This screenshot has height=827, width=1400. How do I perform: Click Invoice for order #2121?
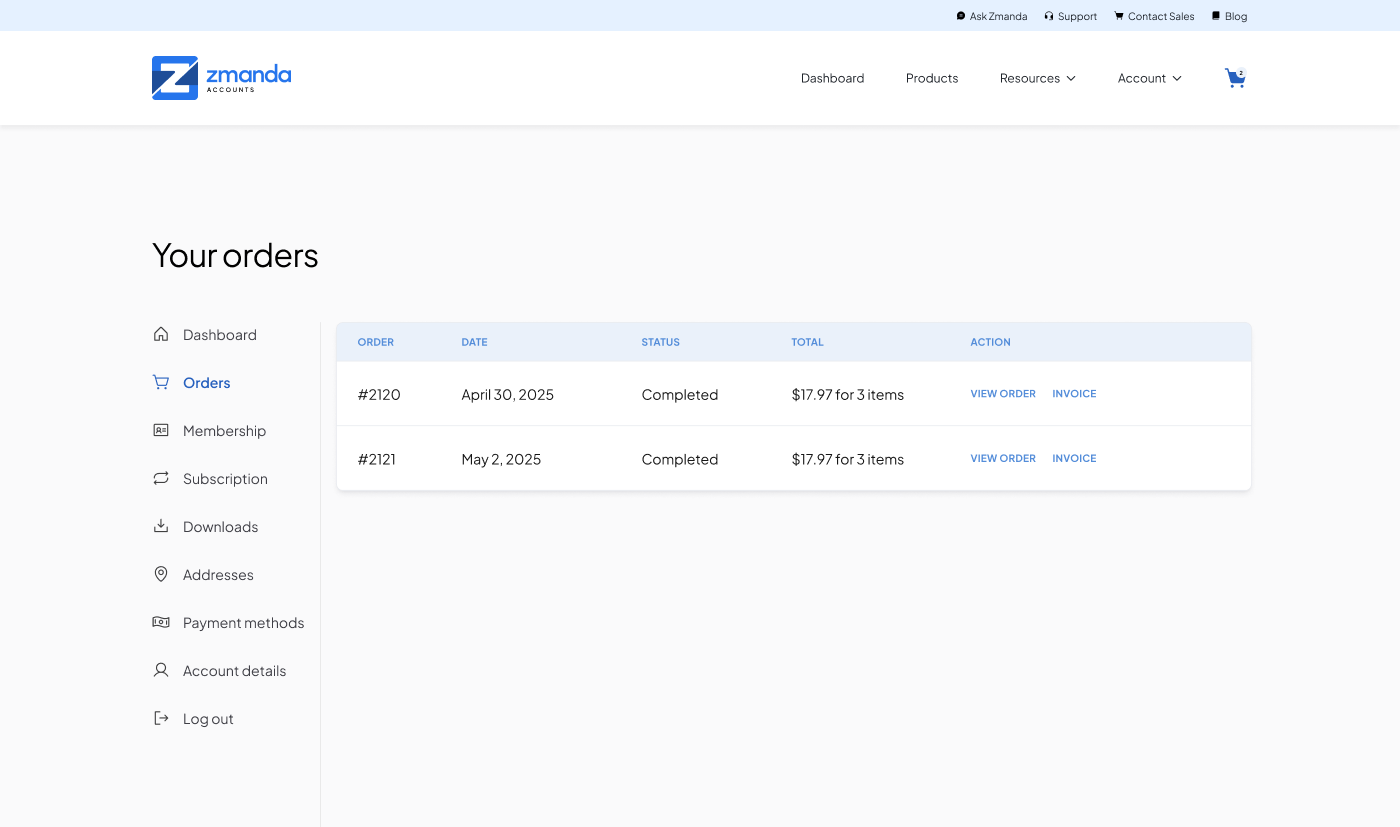click(x=1074, y=458)
